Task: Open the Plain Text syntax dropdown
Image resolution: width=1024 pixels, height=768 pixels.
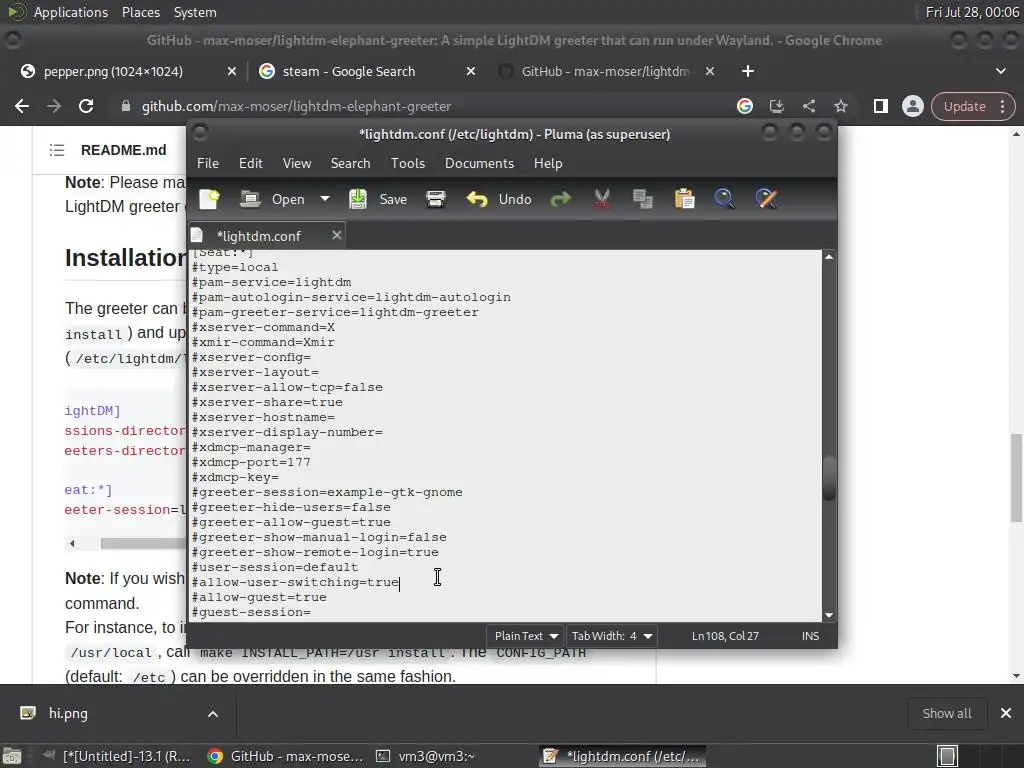Action: tap(526, 636)
